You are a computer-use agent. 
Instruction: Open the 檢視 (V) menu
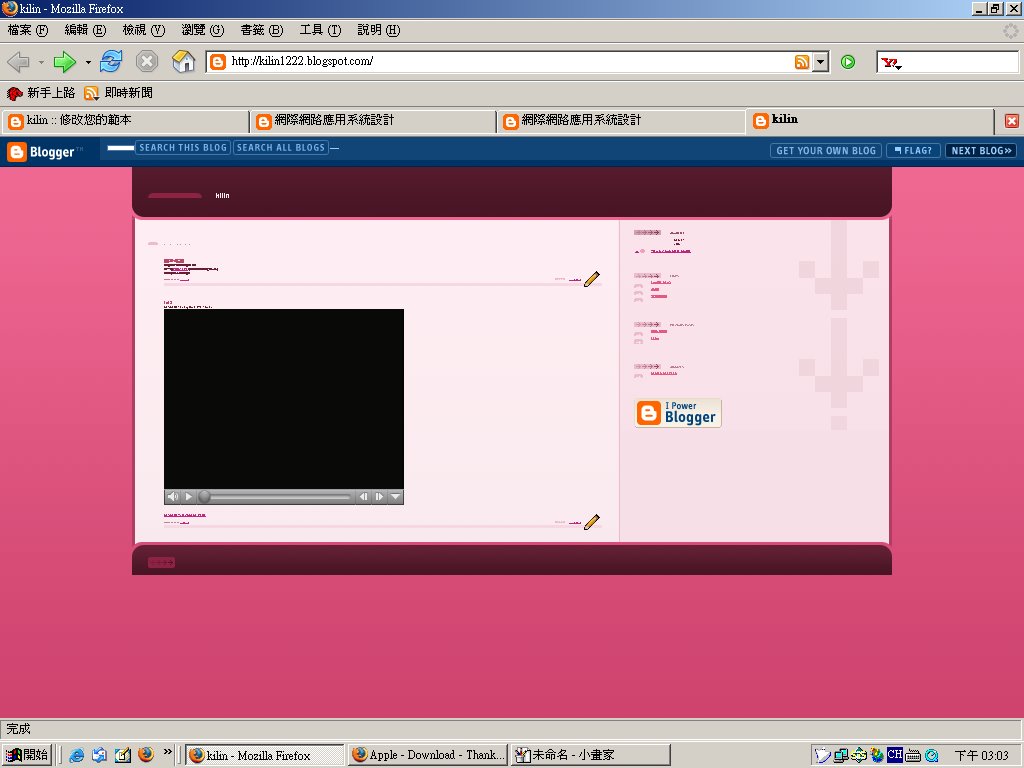(x=144, y=30)
